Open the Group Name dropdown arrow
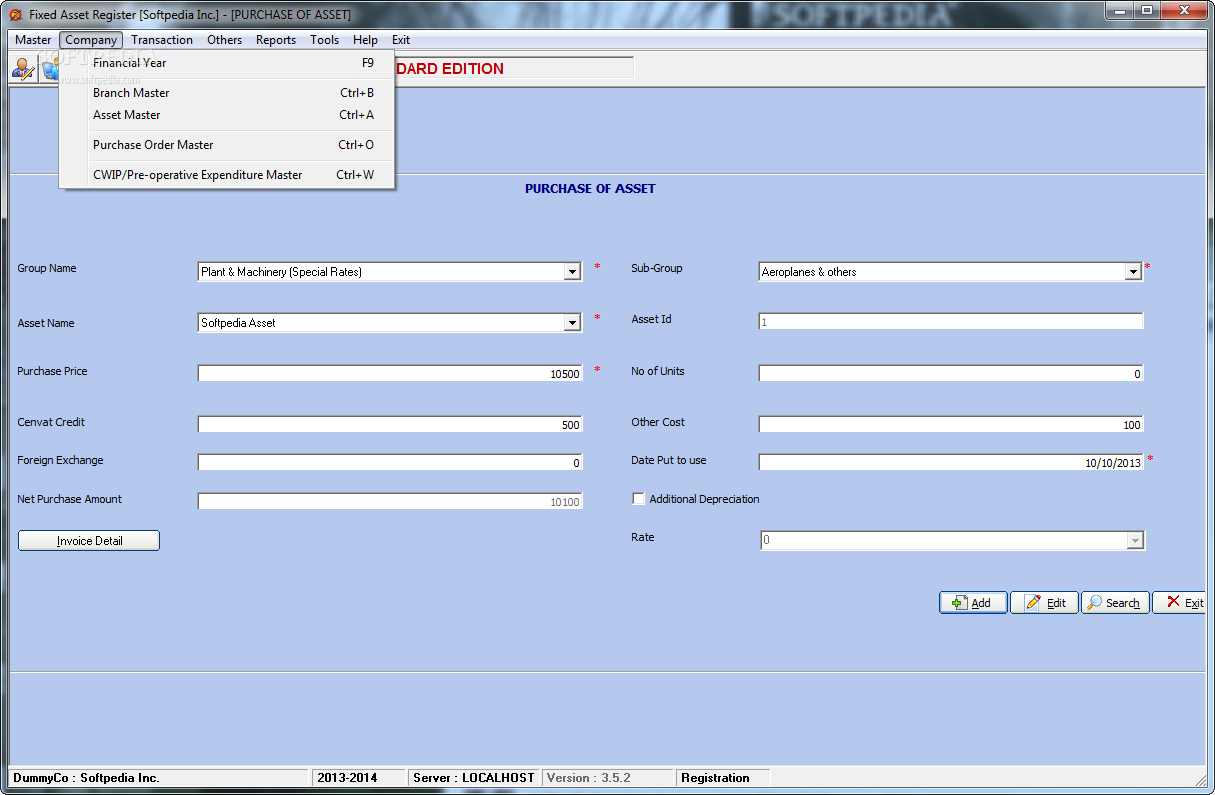1215x795 pixels. point(572,272)
